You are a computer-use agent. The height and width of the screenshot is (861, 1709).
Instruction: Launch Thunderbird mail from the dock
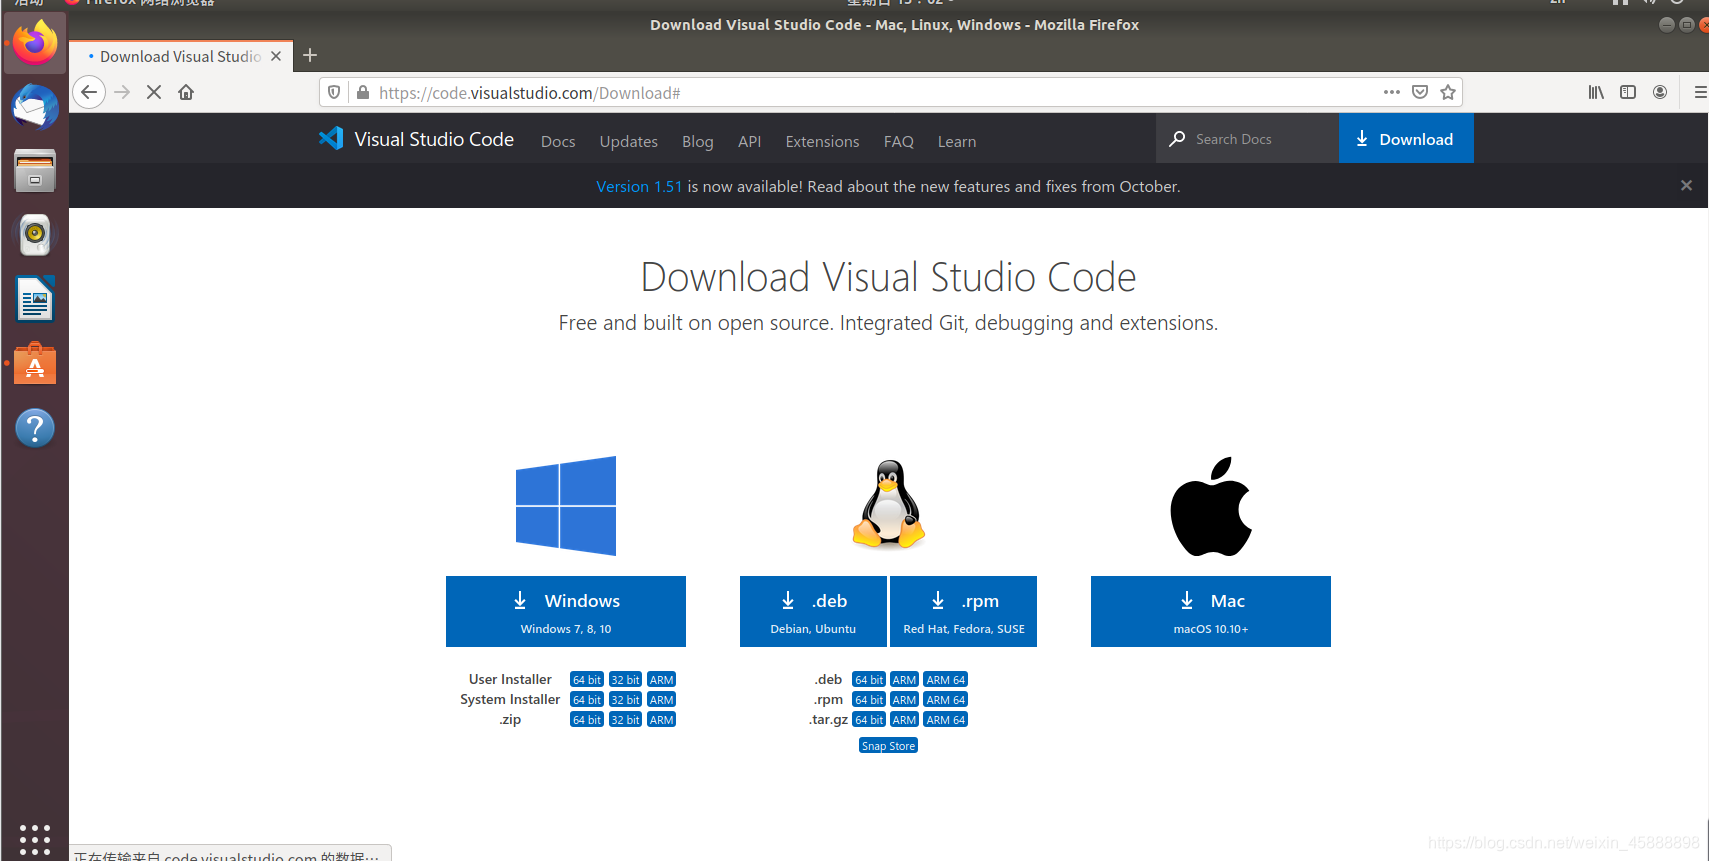35,107
